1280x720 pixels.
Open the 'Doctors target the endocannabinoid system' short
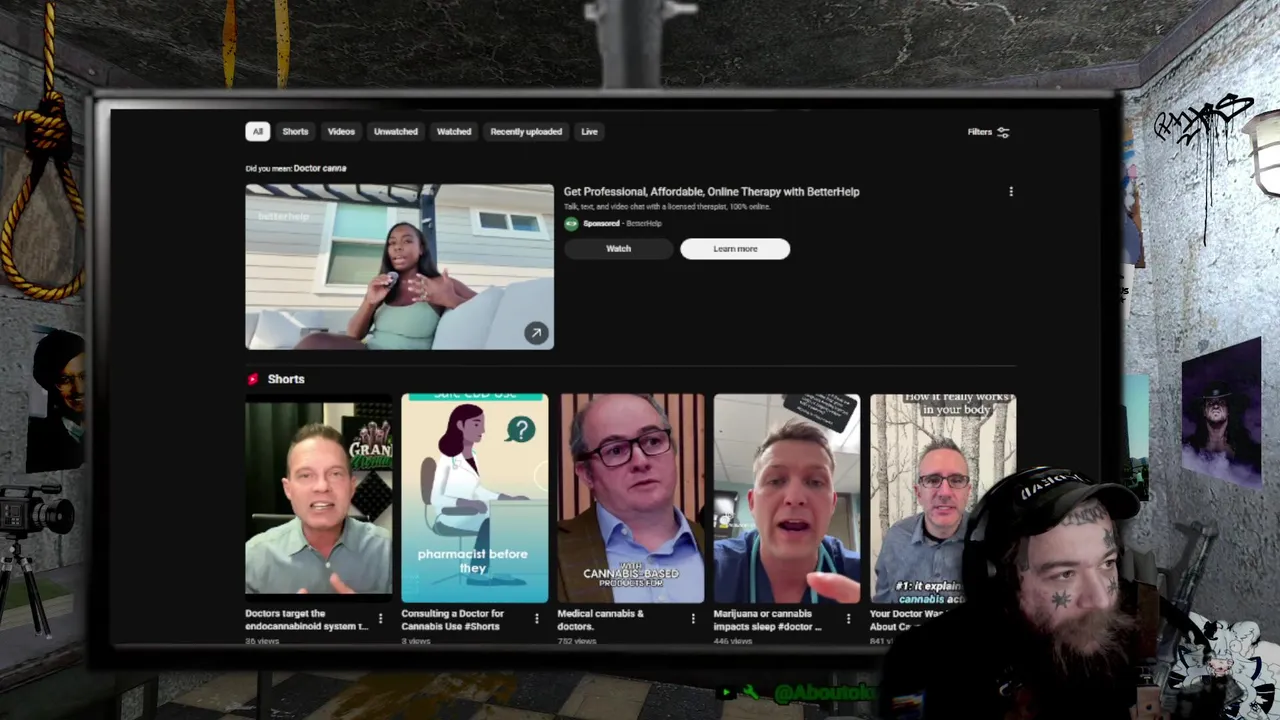click(319, 498)
